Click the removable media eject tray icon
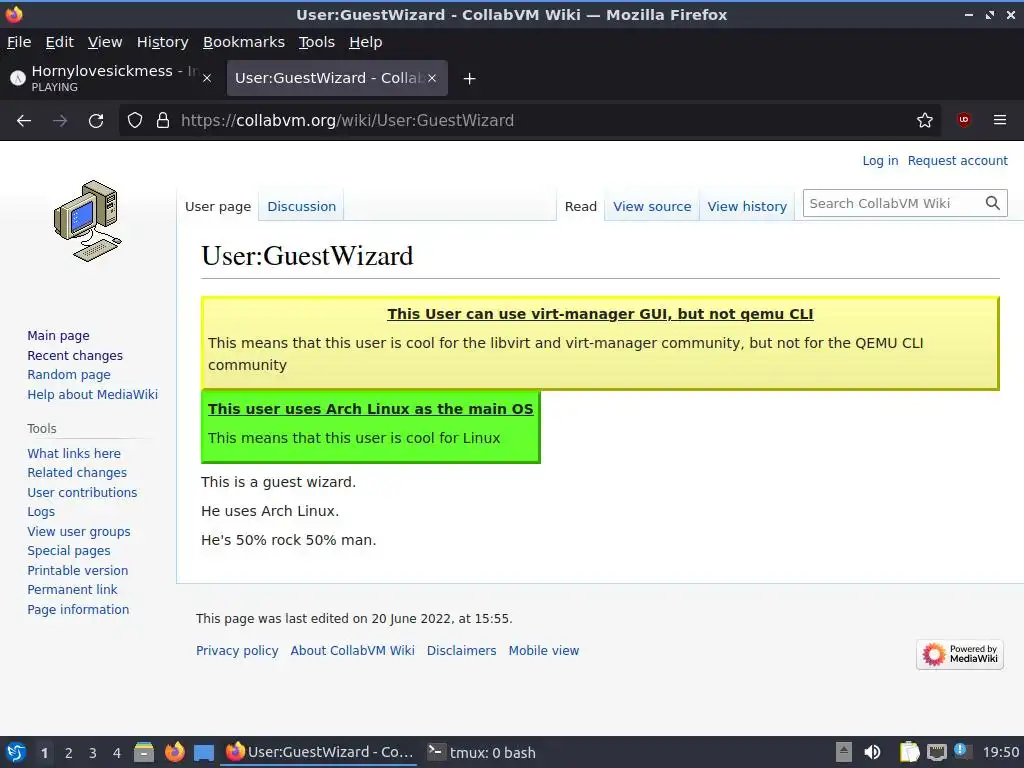This screenshot has height=768, width=1024. coord(844,752)
